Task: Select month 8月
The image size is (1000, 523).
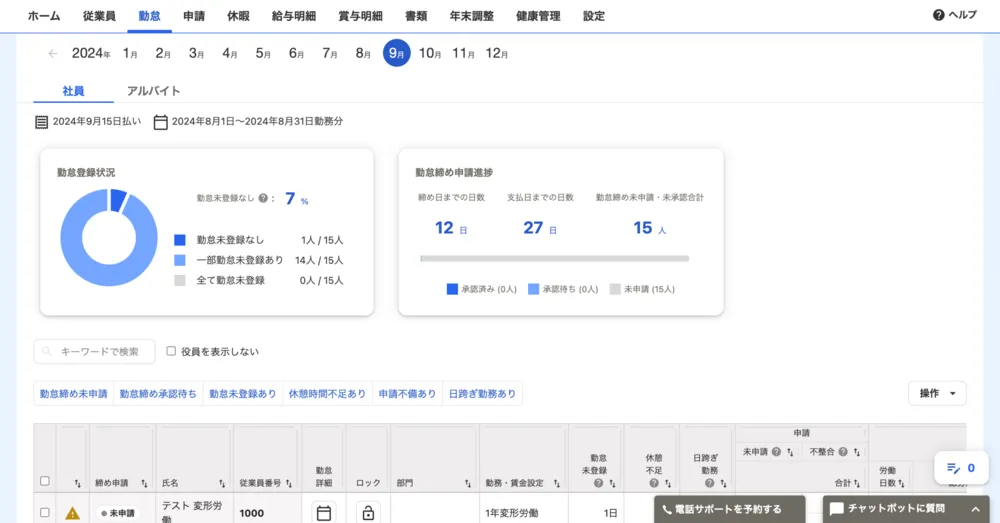Action: pos(363,54)
